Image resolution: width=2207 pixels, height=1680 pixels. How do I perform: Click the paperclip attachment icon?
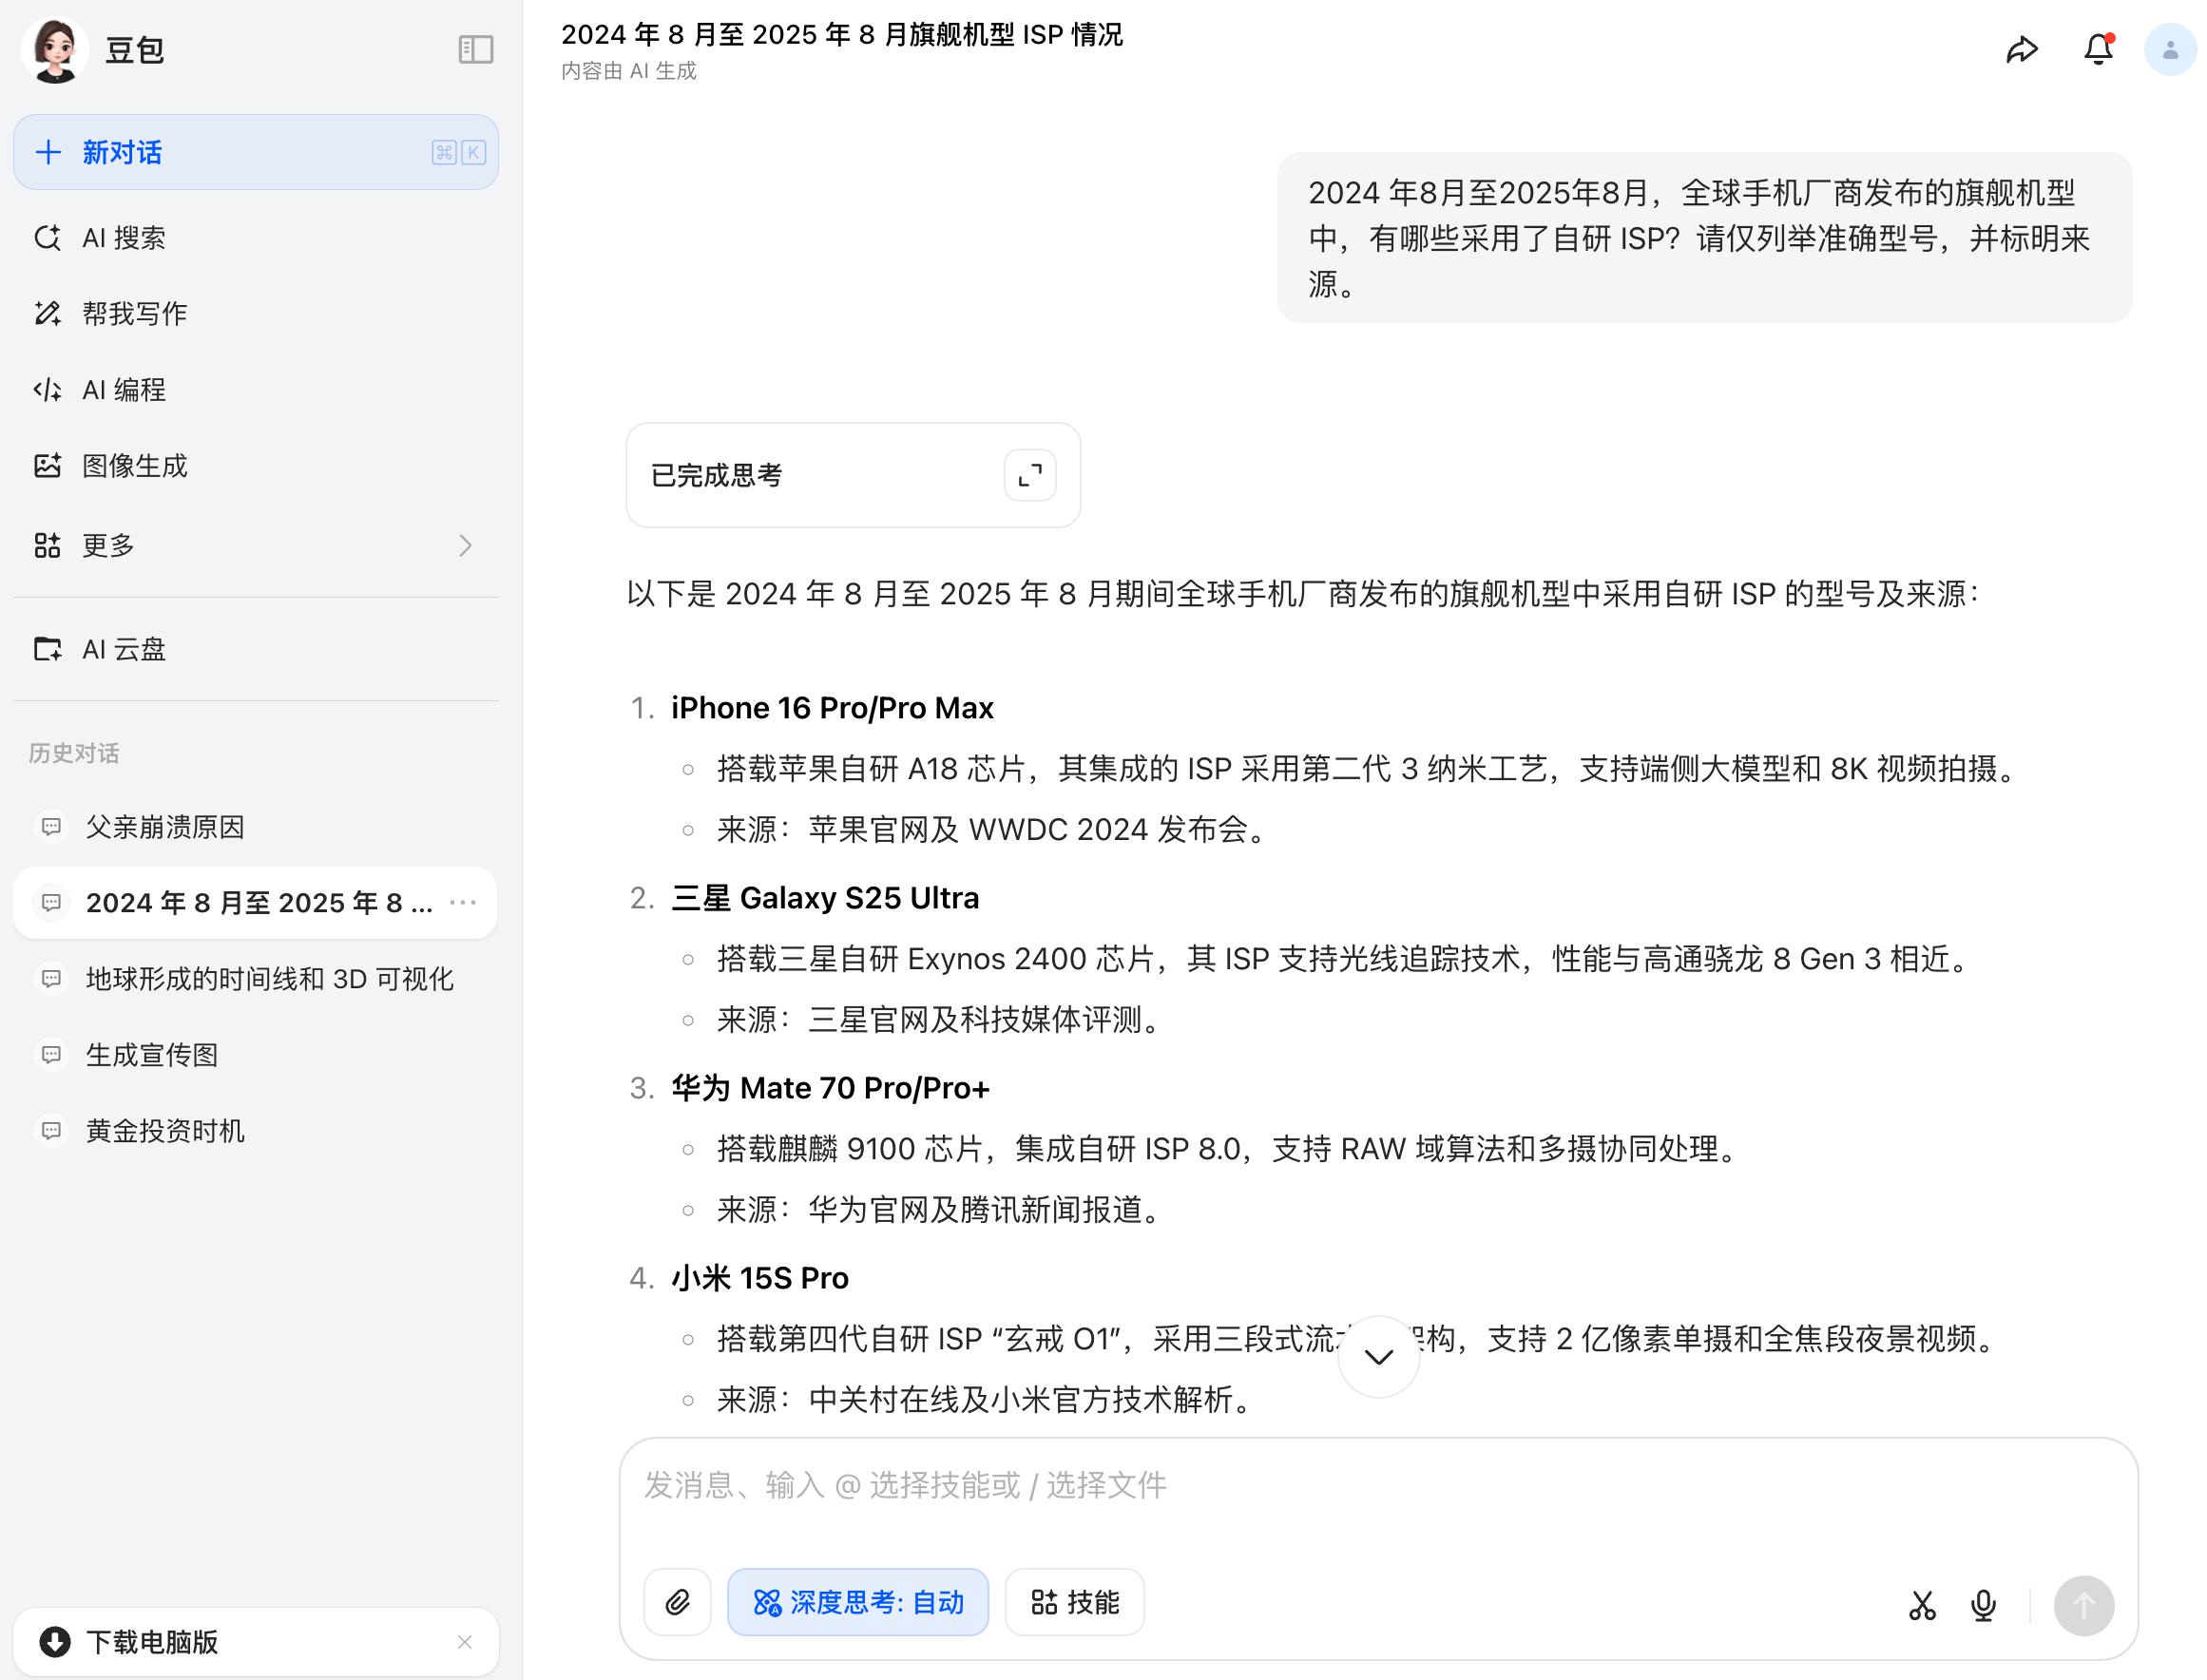677,1602
